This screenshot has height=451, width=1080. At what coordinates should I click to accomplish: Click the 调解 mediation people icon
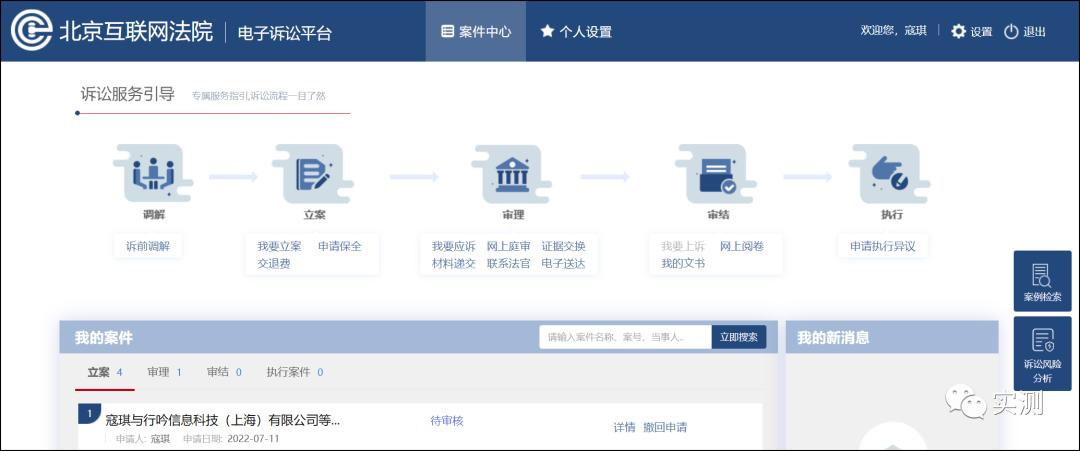[x=153, y=174]
